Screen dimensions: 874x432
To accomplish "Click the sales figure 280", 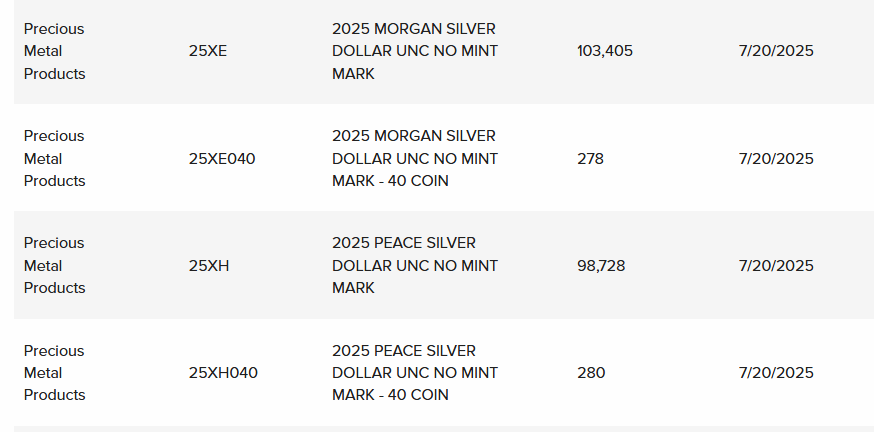I will pos(591,373).
